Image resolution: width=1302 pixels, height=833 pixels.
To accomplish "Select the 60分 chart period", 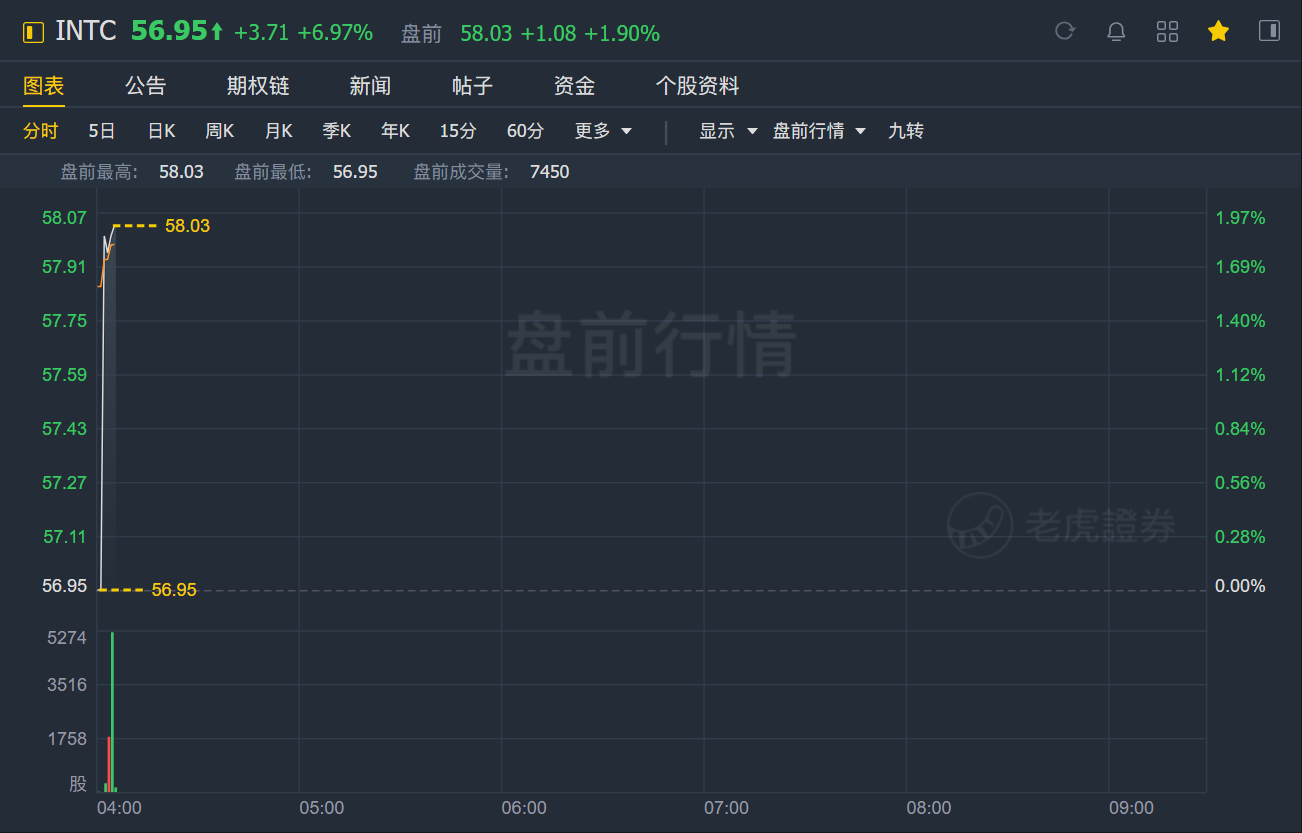I will coord(526,131).
